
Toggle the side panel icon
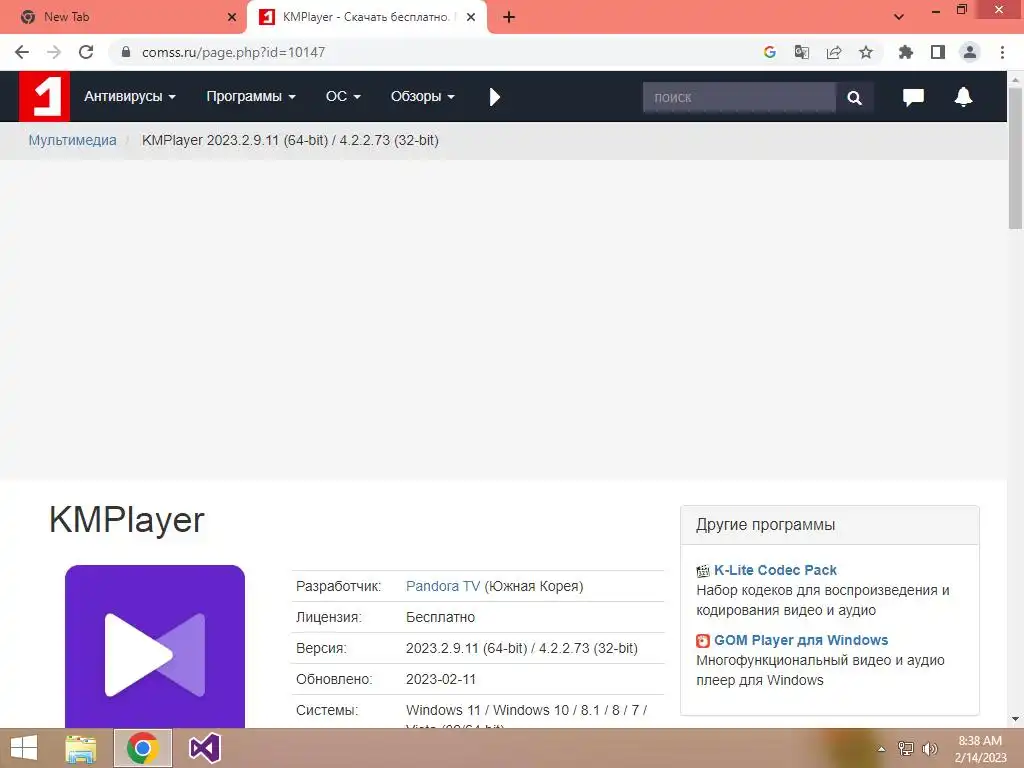point(938,52)
